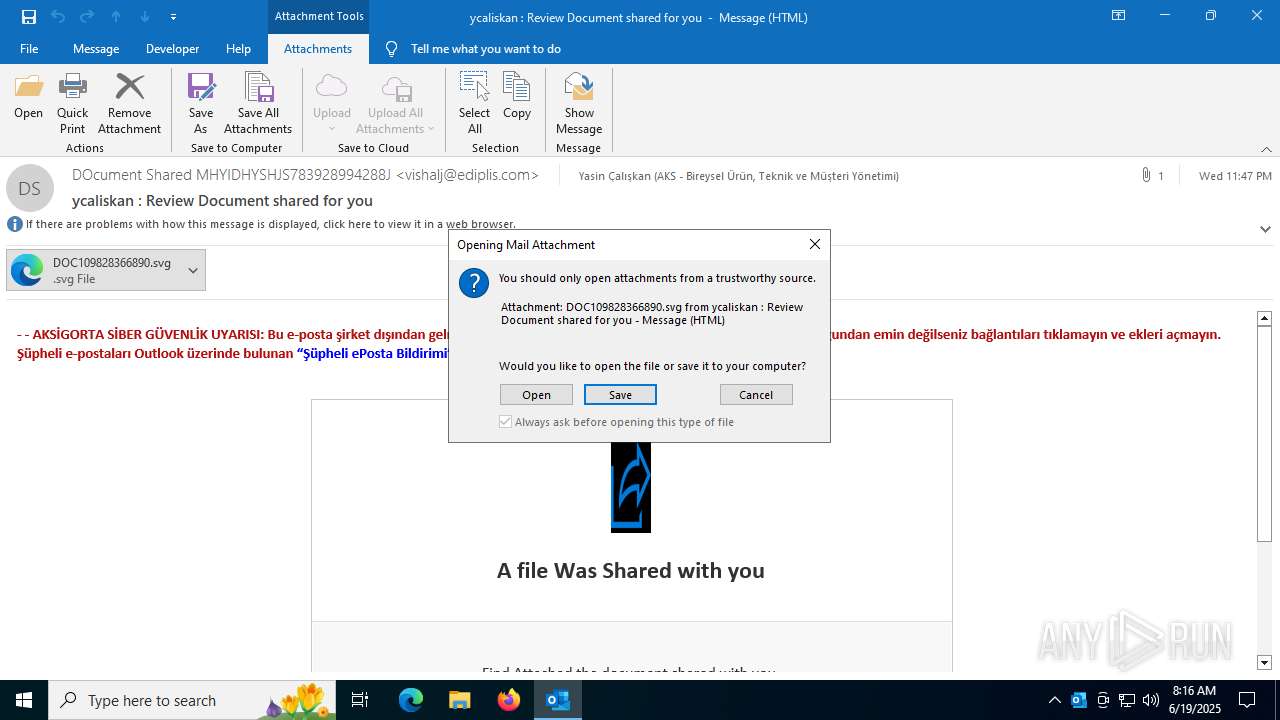Expand the message header chevron
Screen dimensions: 1280x720
(x=1265, y=229)
